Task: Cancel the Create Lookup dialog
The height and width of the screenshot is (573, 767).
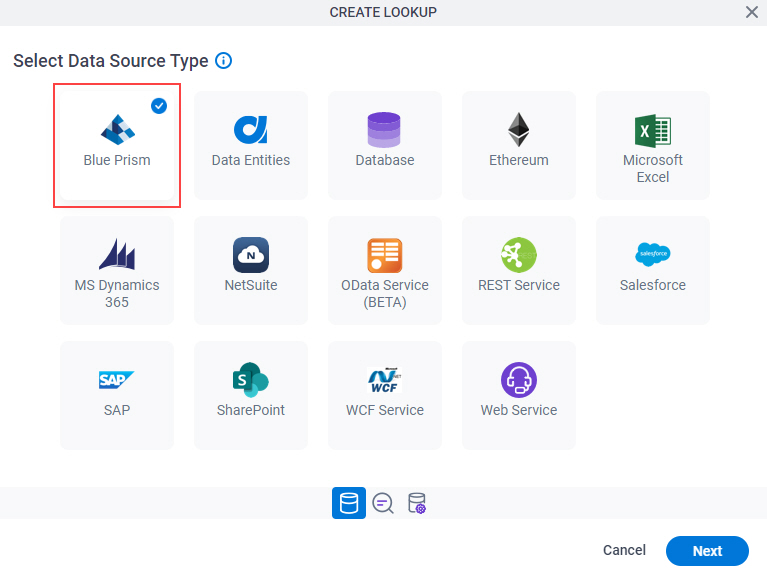Action: tap(624, 550)
